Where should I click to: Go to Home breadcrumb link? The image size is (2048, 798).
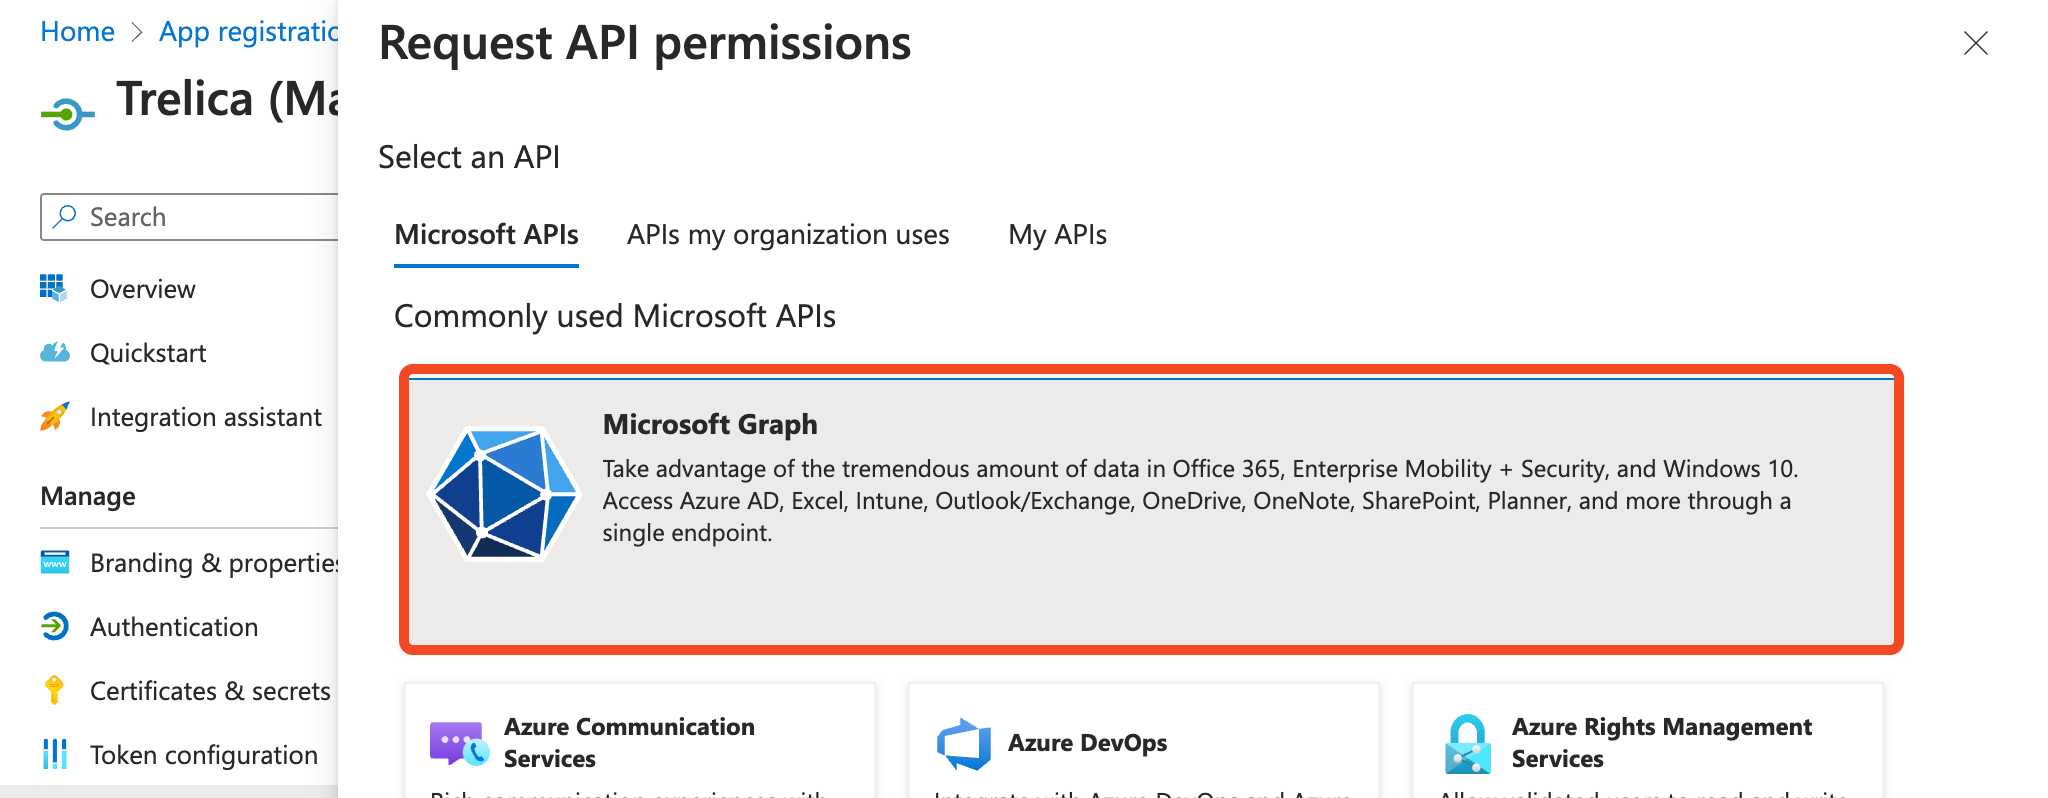pyautogui.click(x=77, y=32)
